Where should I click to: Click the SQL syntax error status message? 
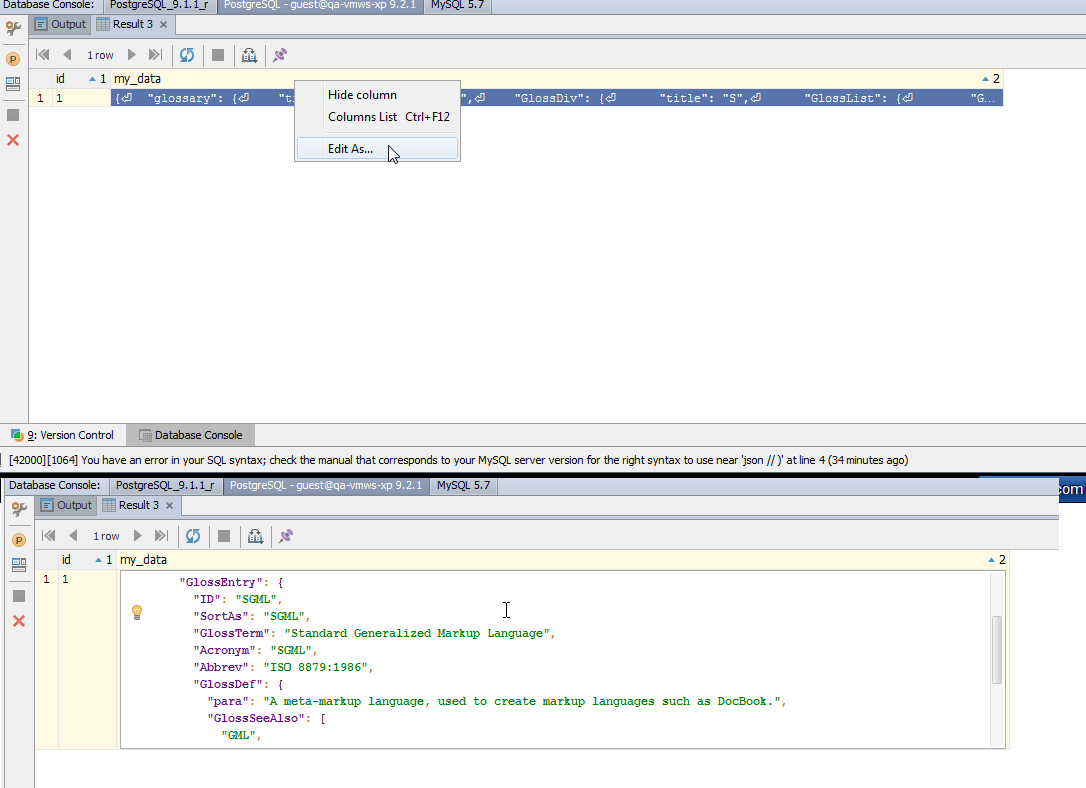[459, 460]
